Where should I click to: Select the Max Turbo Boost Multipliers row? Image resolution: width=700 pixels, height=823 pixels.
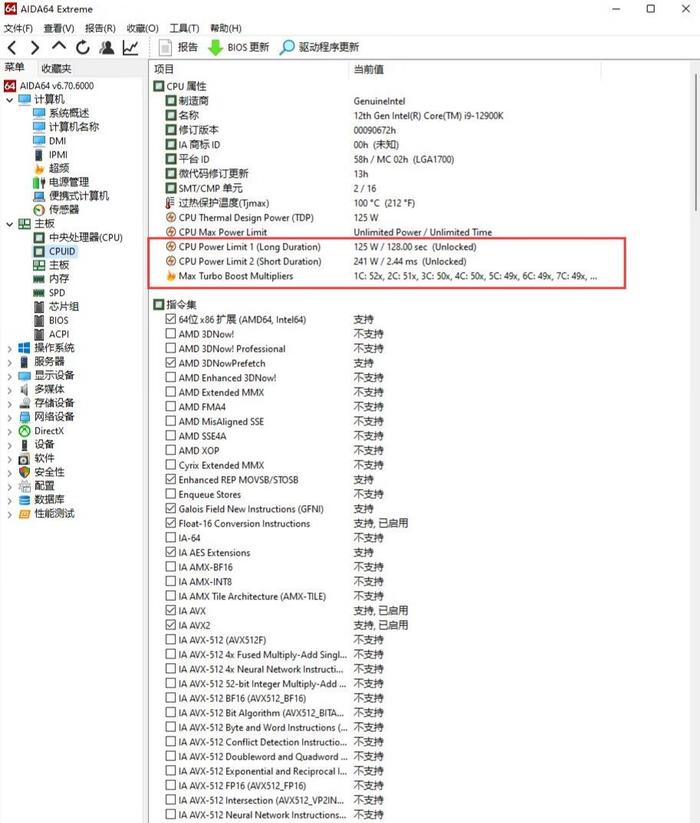click(381, 276)
